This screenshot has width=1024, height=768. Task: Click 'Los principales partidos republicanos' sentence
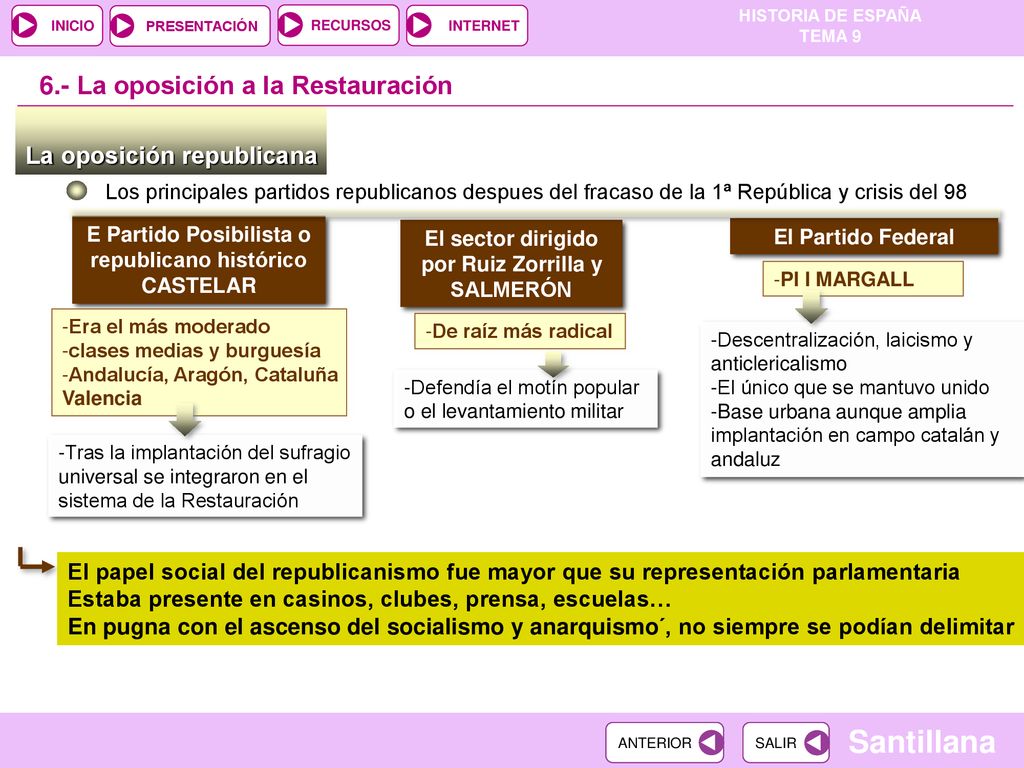(x=536, y=192)
